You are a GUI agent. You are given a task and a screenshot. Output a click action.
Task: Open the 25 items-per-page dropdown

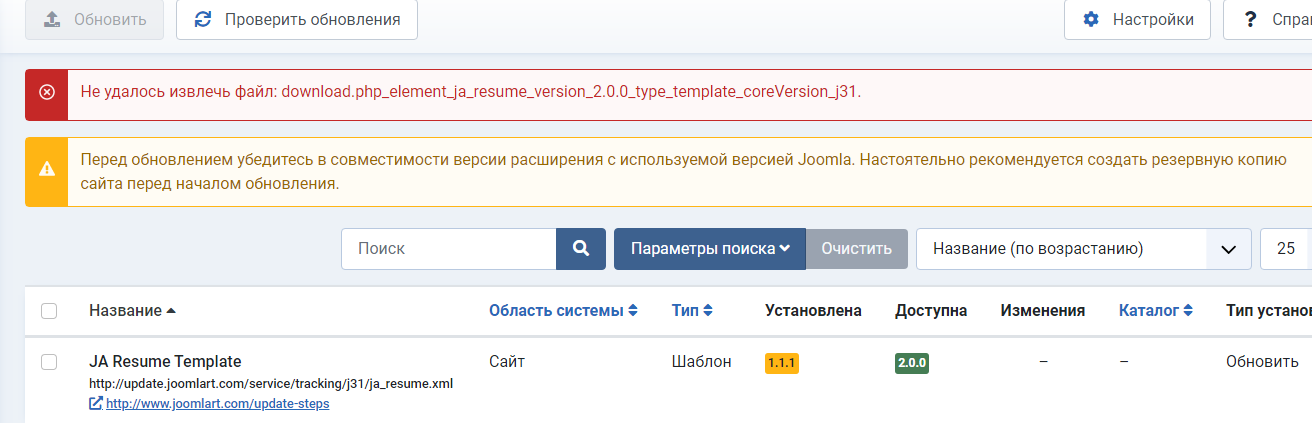pyautogui.click(x=1286, y=249)
